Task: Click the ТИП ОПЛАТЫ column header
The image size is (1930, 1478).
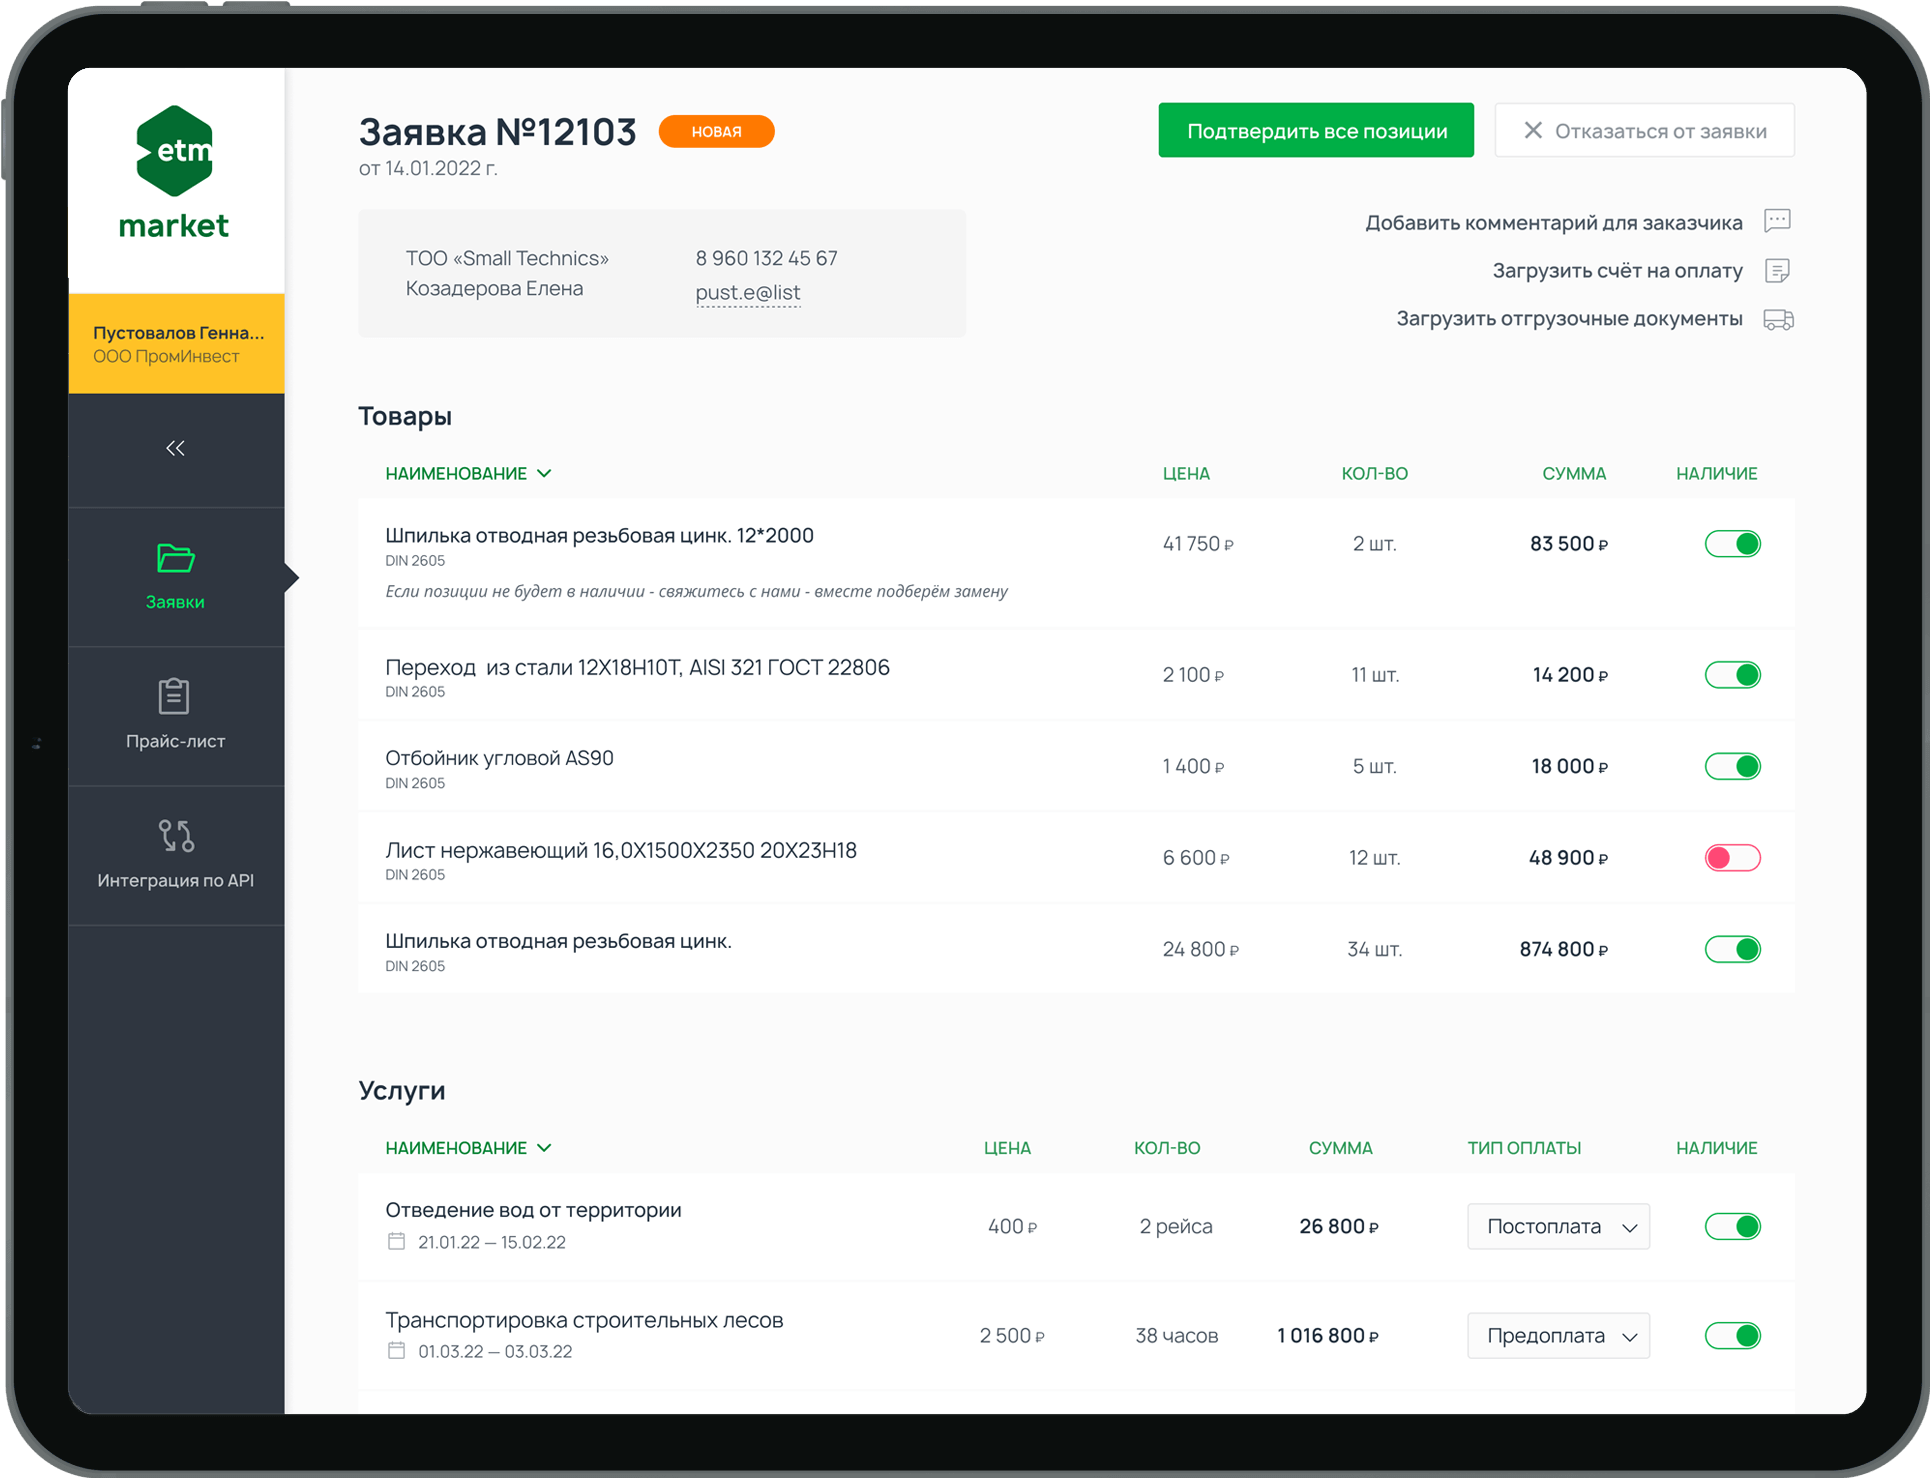Action: tap(1524, 1148)
